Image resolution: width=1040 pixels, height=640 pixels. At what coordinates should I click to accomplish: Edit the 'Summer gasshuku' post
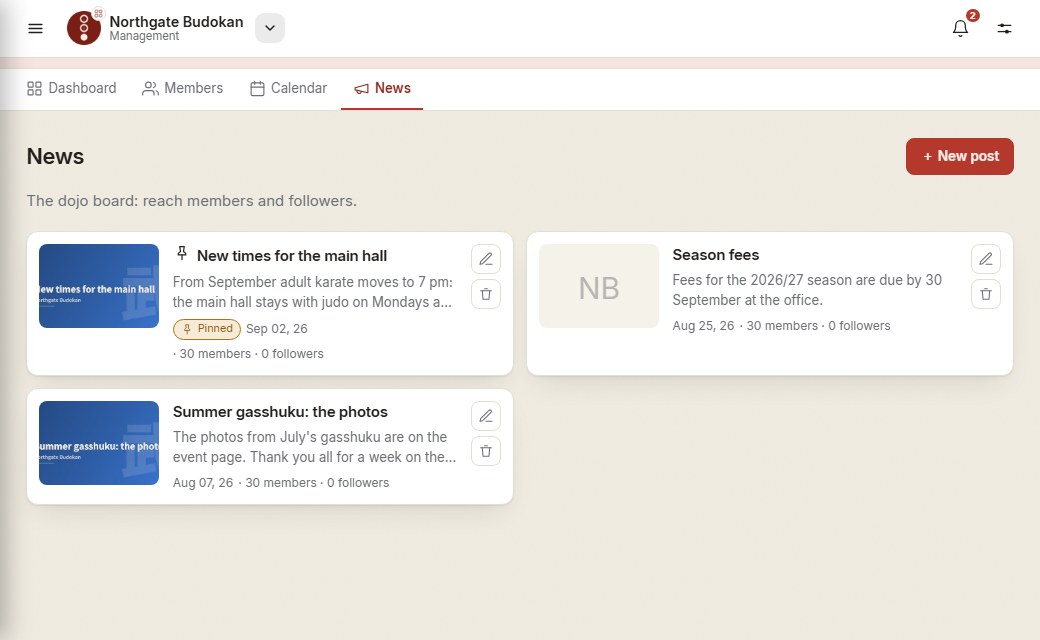(486, 416)
